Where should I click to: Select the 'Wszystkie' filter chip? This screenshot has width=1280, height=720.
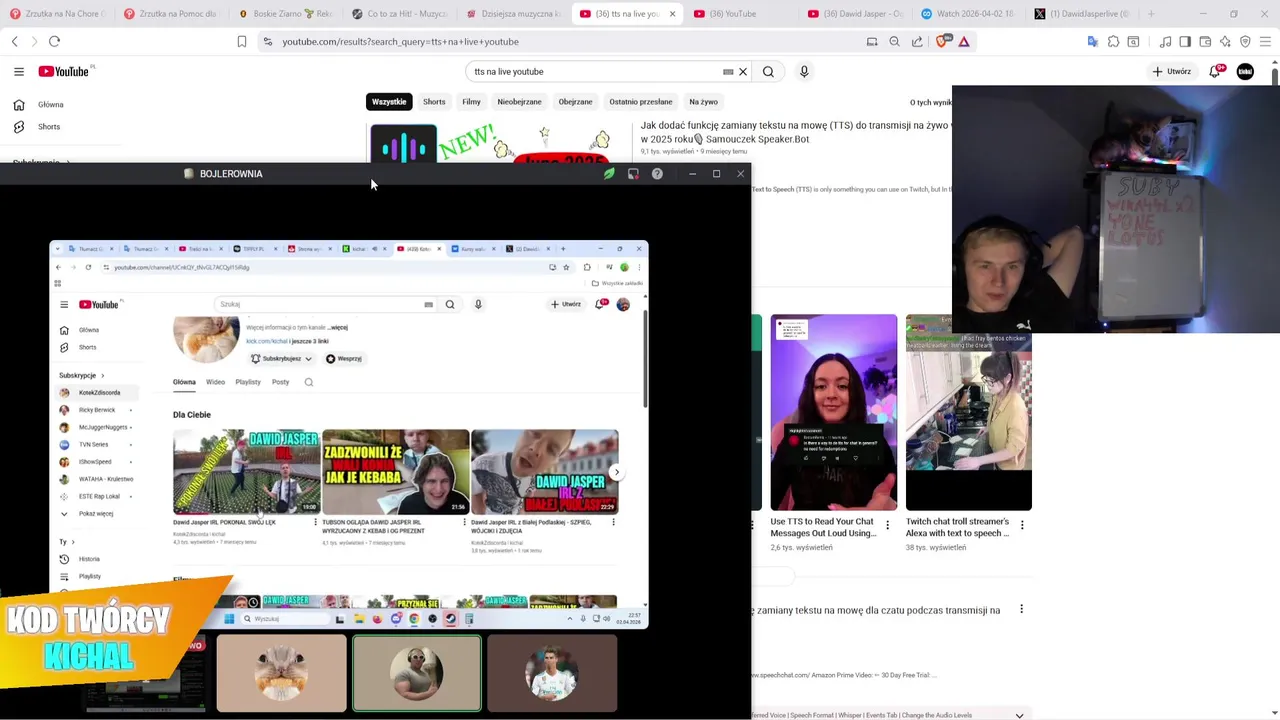pyautogui.click(x=389, y=101)
